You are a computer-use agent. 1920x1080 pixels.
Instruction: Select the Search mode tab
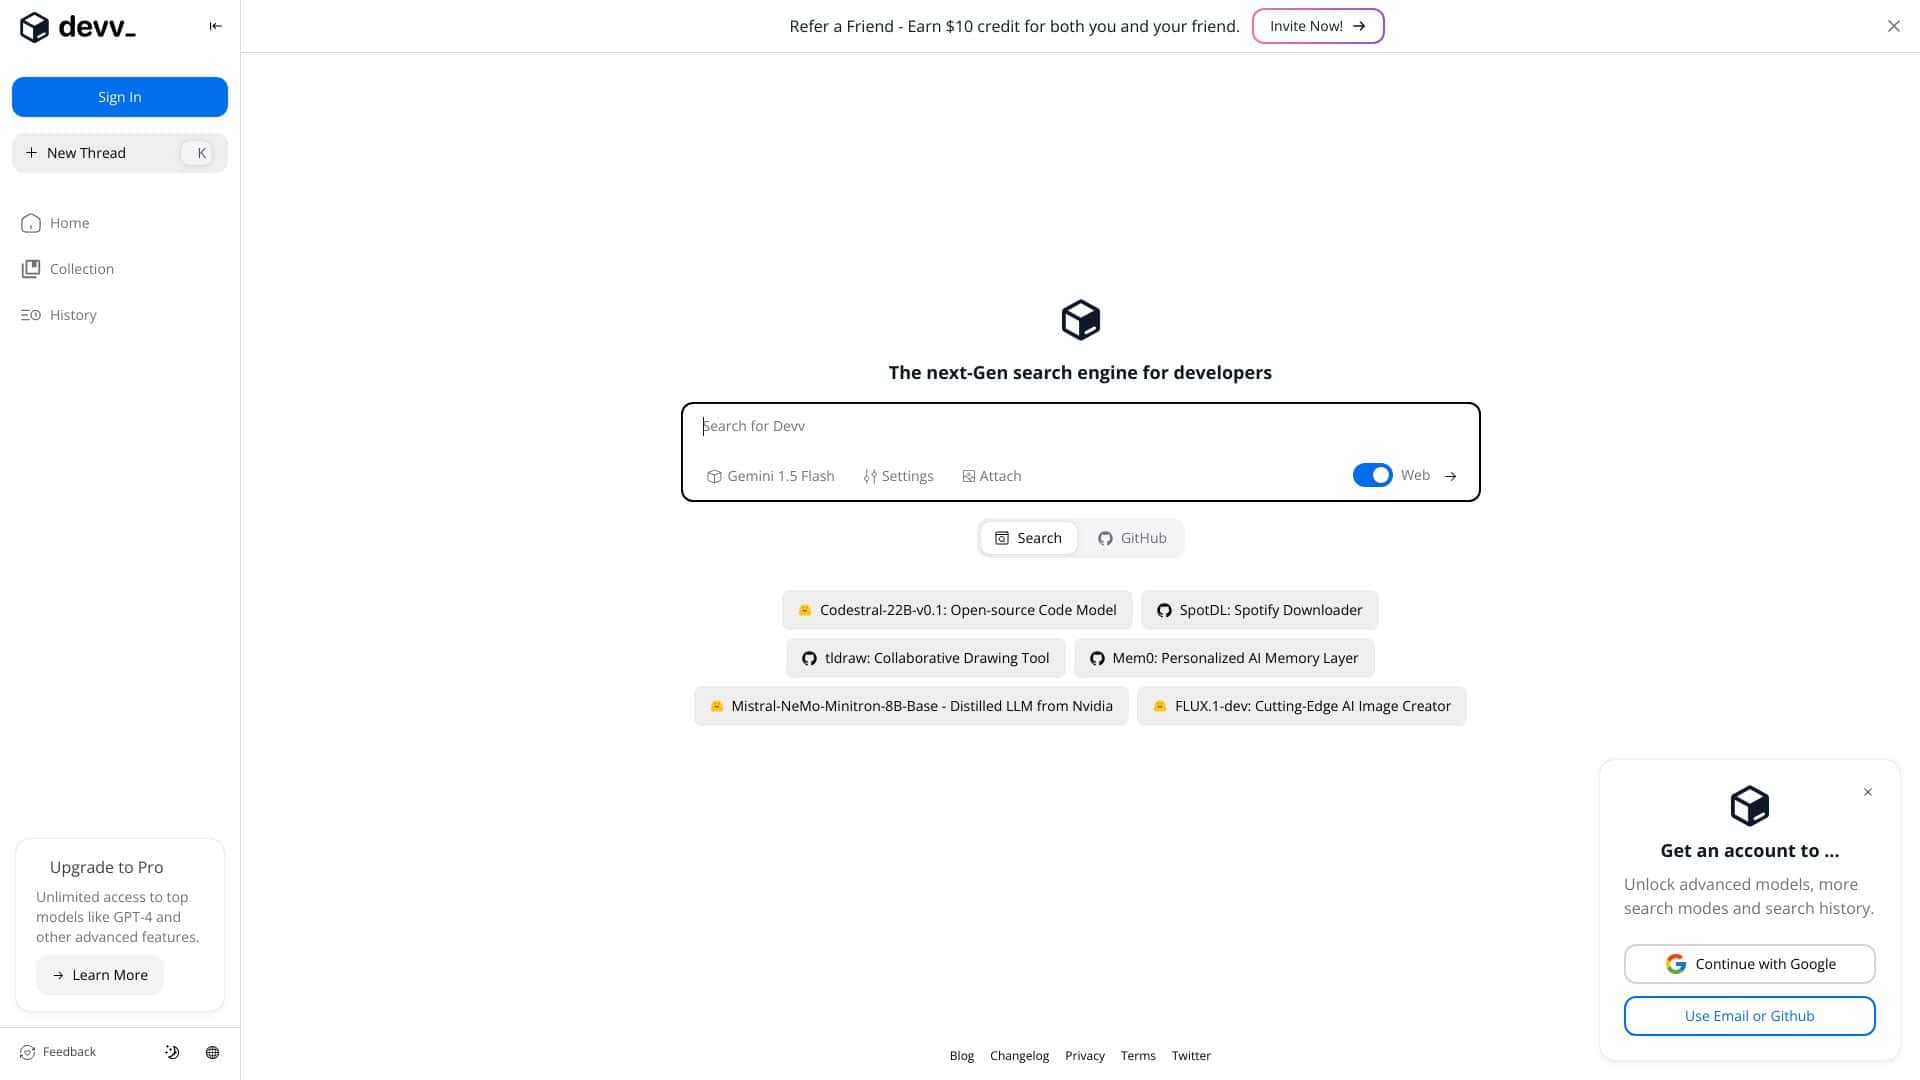click(x=1028, y=537)
